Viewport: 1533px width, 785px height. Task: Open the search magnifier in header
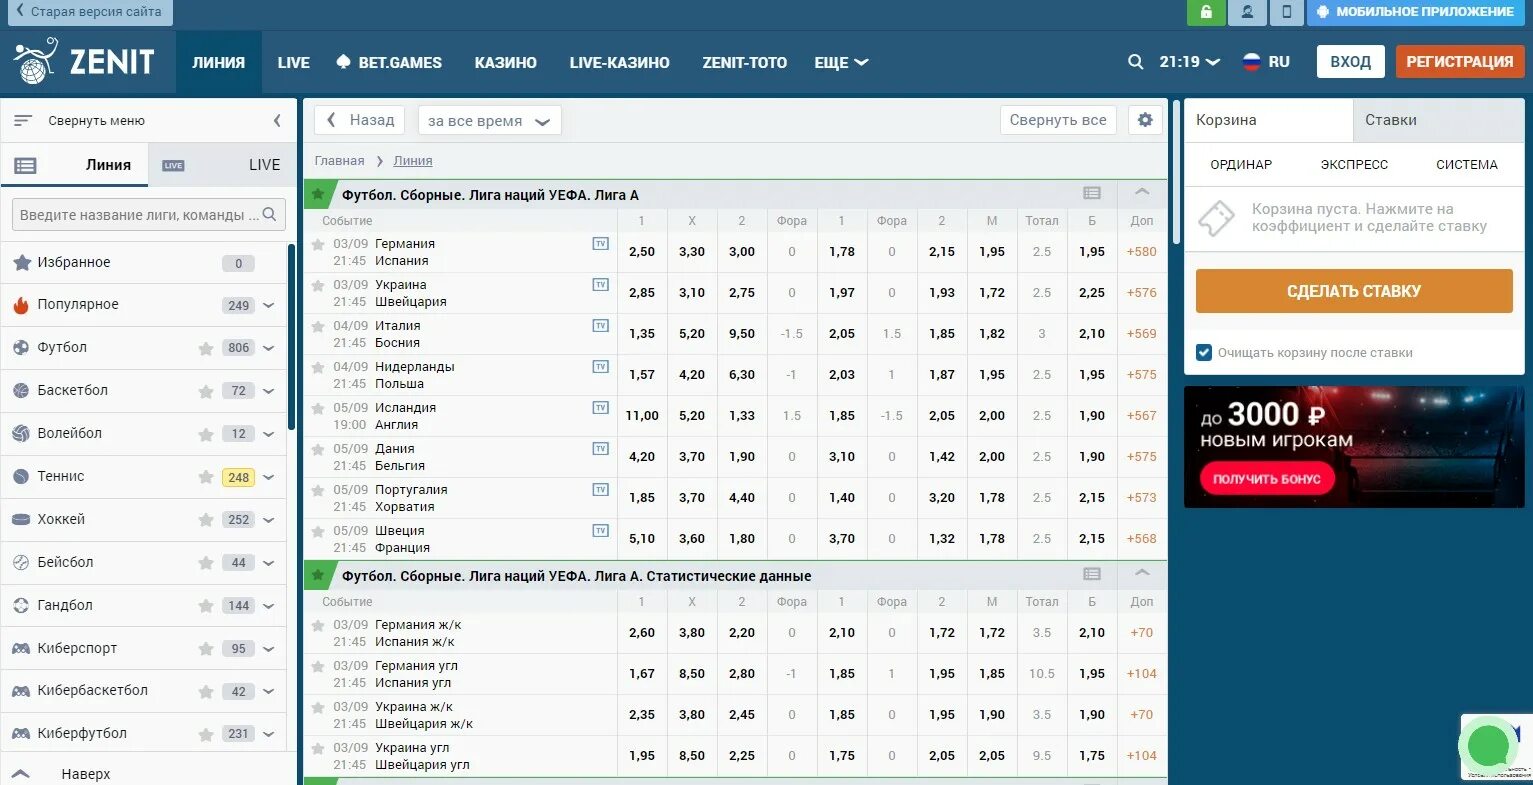(1135, 62)
